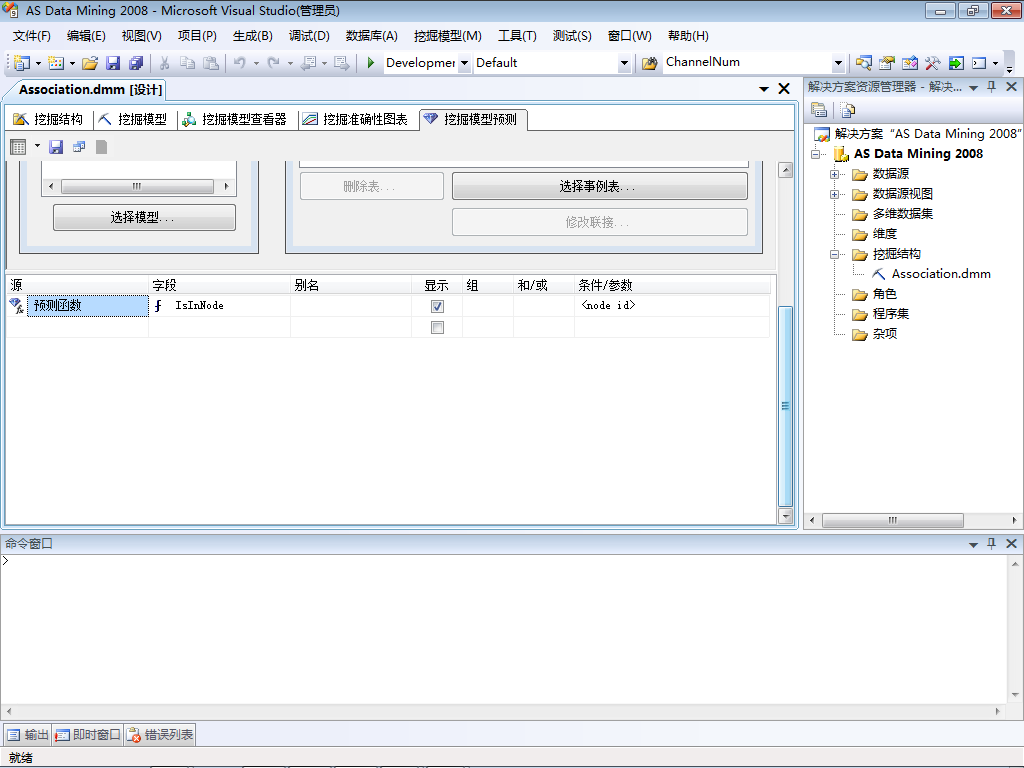Select the 杂项 folder in Solution Explorer
This screenshot has width=1024, height=768.
click(x=885, y=334)
